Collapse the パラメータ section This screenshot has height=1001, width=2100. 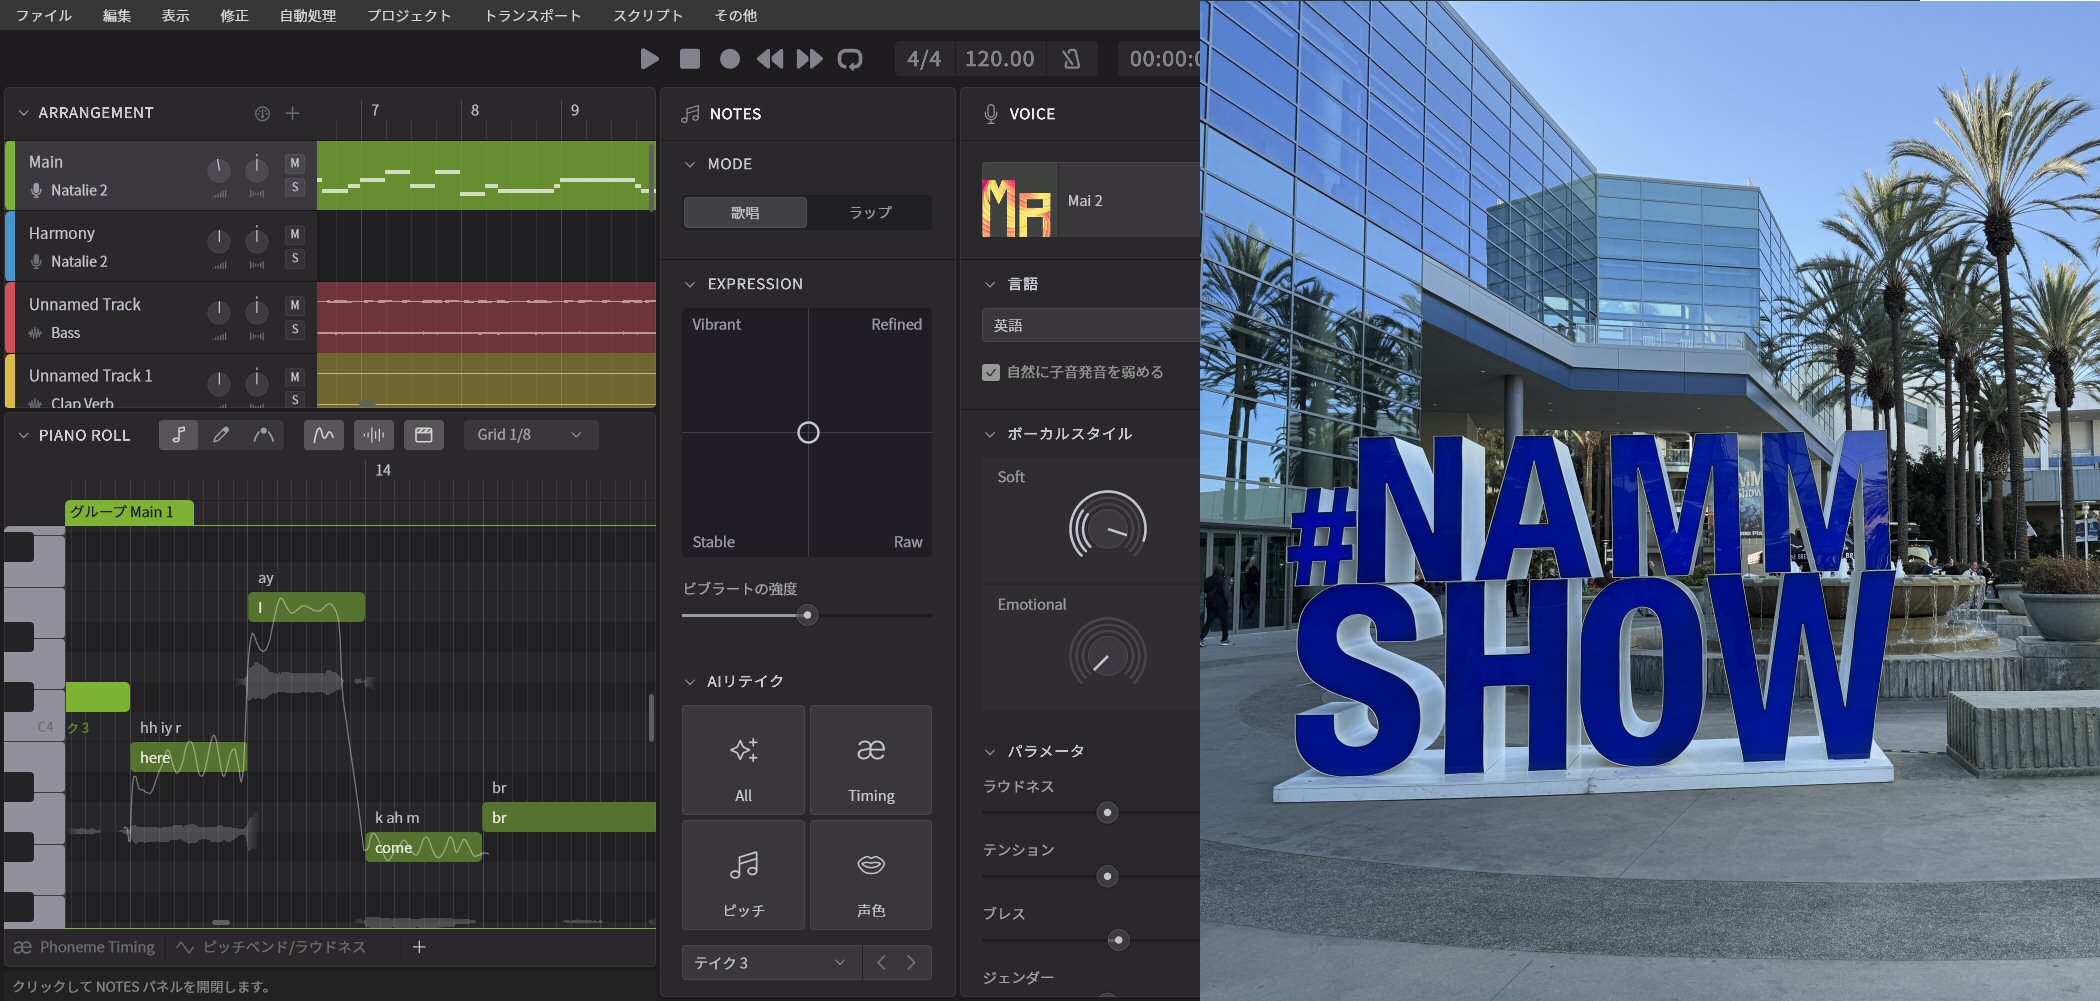pos(990,751)
